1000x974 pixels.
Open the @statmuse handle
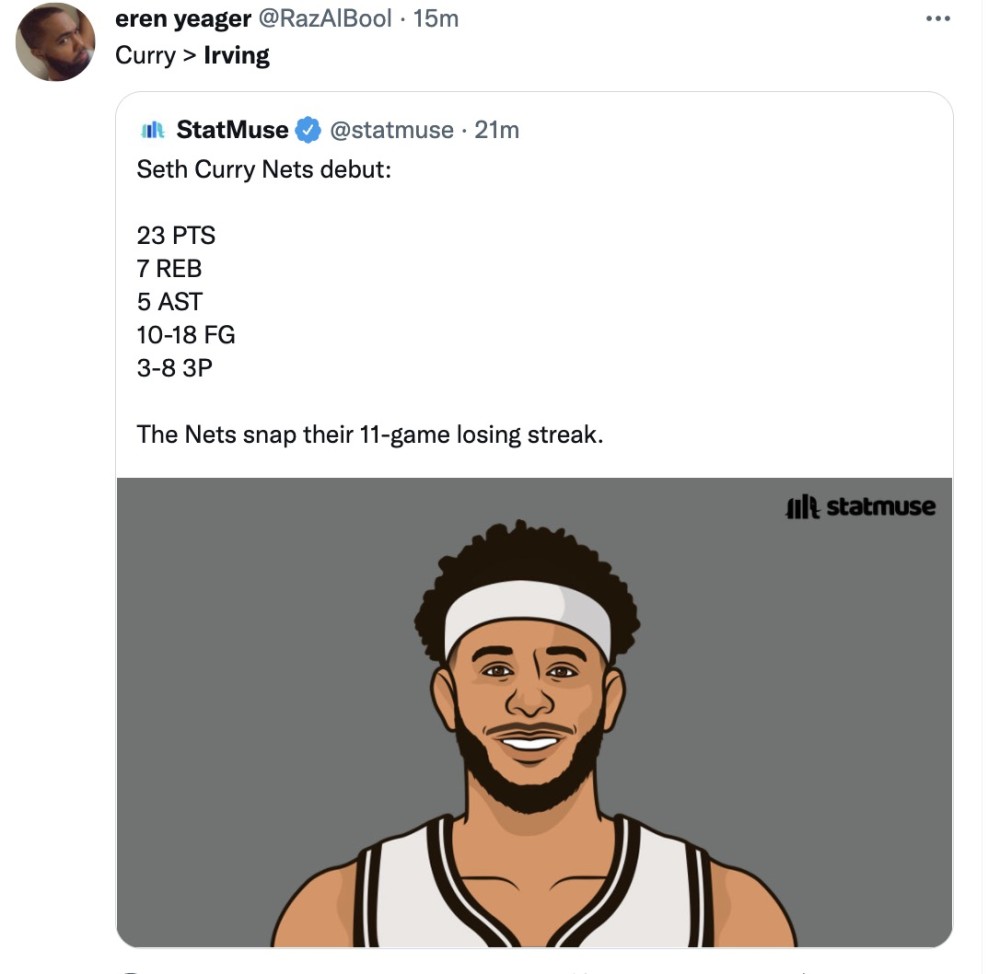[x=391, y=130]
